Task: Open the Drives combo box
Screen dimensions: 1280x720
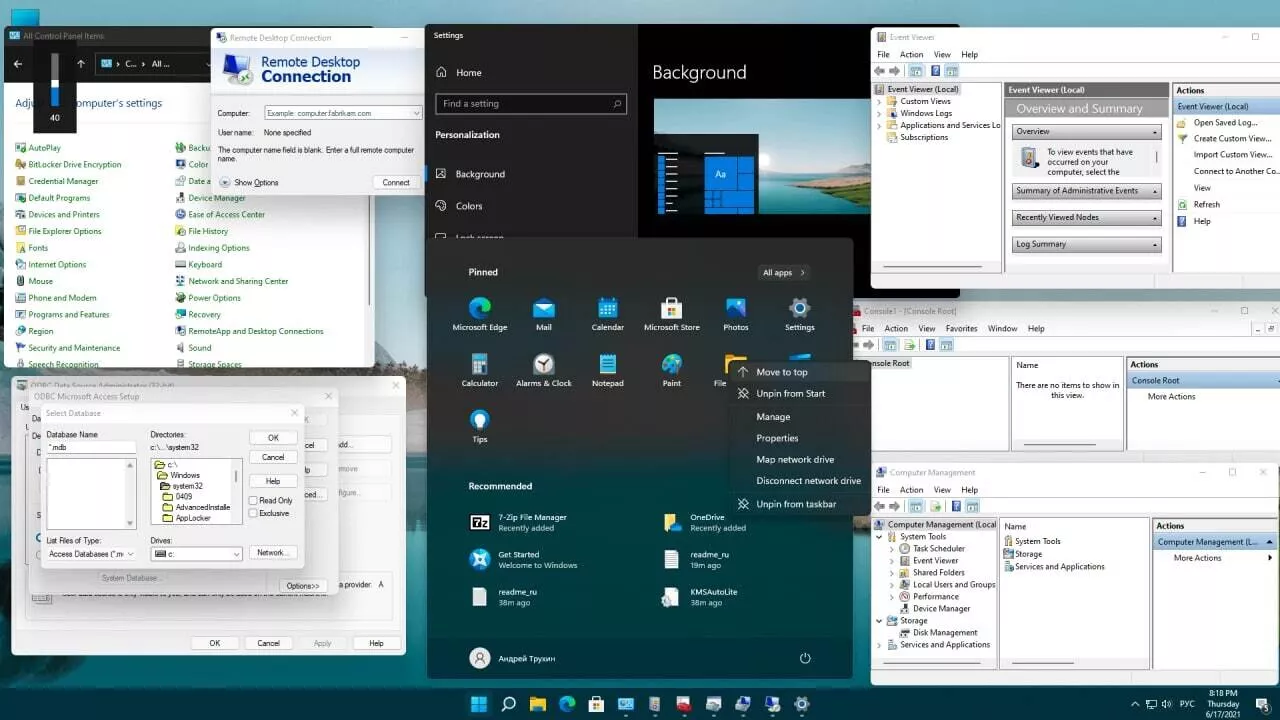Action: [196, 554]
